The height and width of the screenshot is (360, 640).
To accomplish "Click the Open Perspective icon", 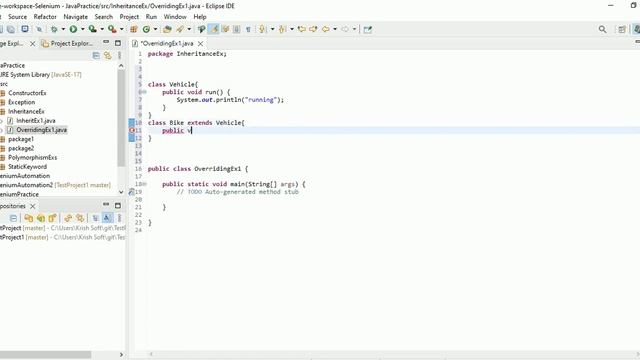I will (x=622, y=29).
